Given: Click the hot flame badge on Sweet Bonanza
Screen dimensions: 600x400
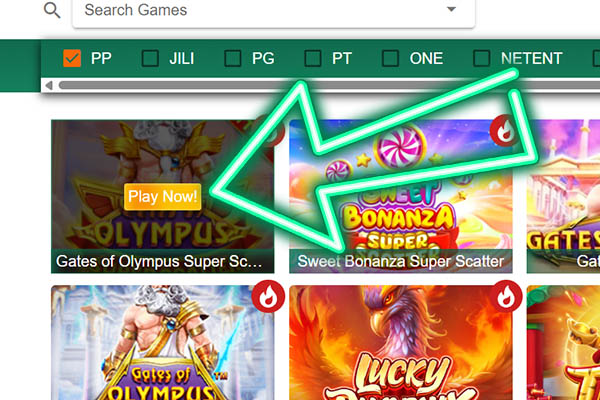Looking at the screenshot, I should coord(506,131).
